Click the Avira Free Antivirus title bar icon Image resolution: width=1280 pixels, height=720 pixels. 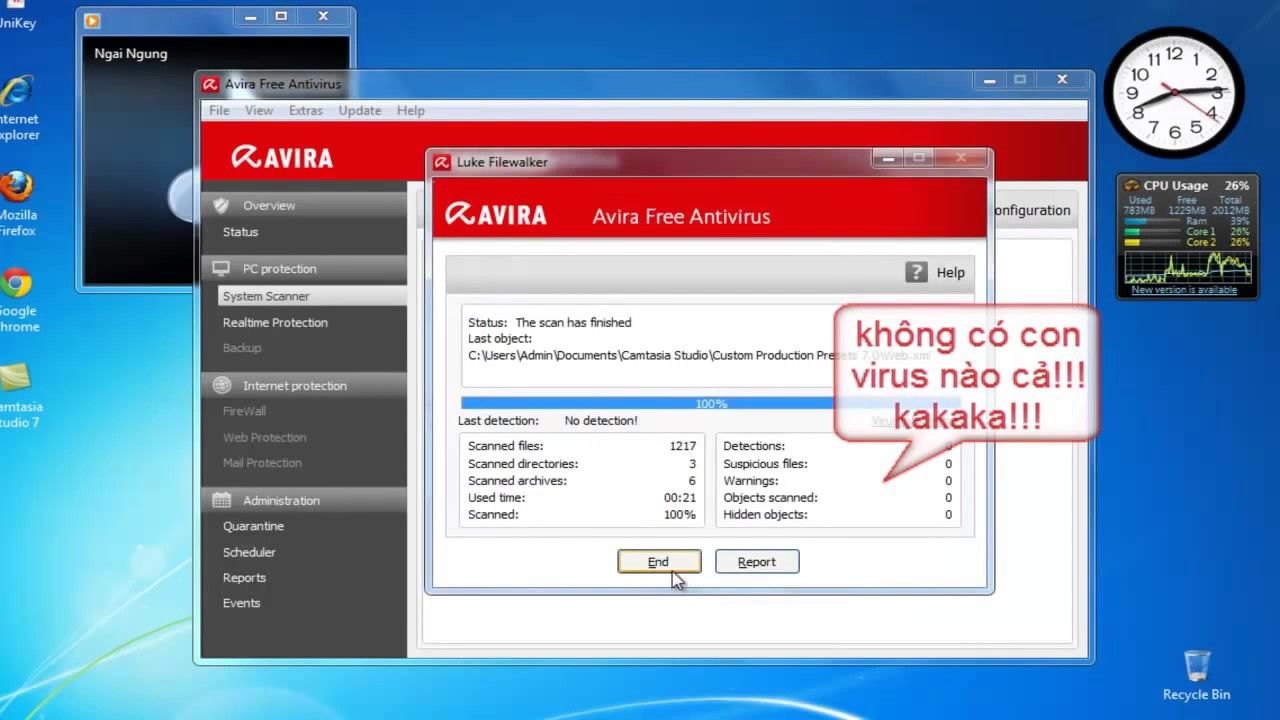[x=210, y=84]
